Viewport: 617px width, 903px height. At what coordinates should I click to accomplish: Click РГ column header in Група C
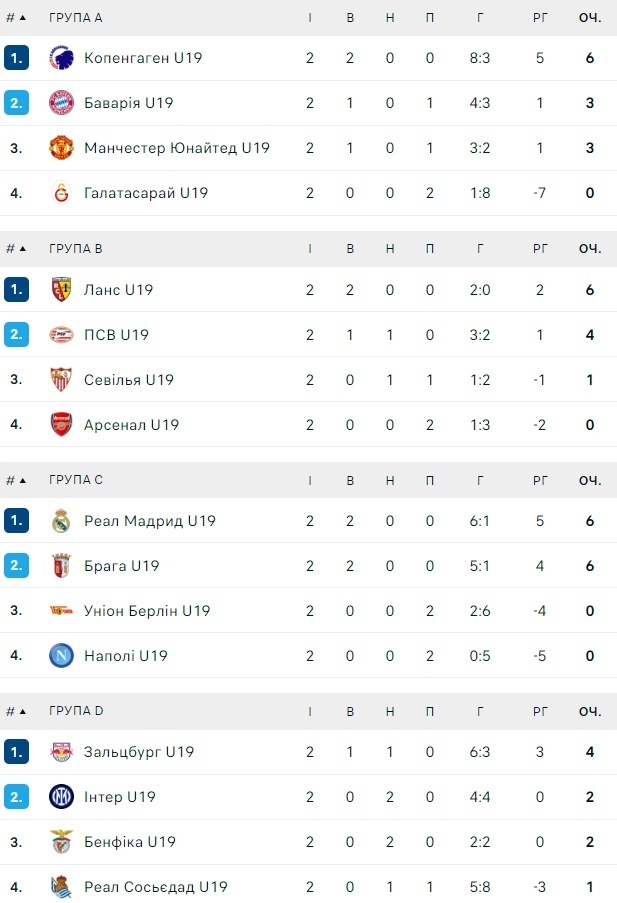click(x=540, y=480)
